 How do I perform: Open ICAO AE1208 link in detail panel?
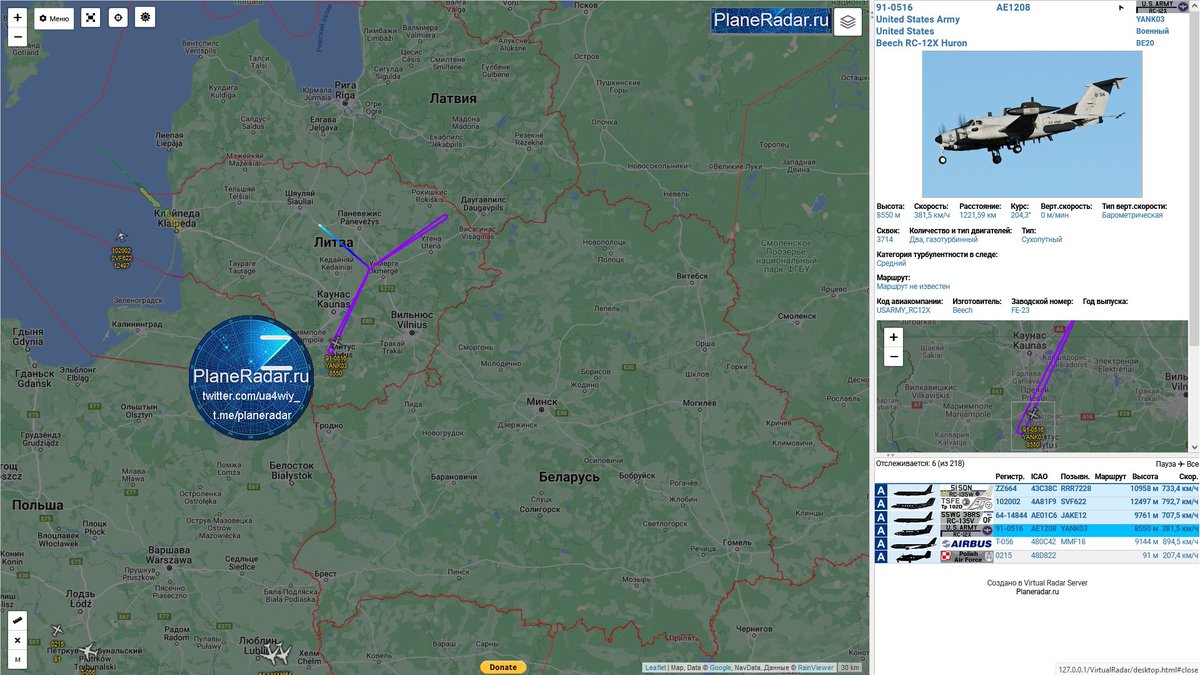click(x=1013, y=8)
